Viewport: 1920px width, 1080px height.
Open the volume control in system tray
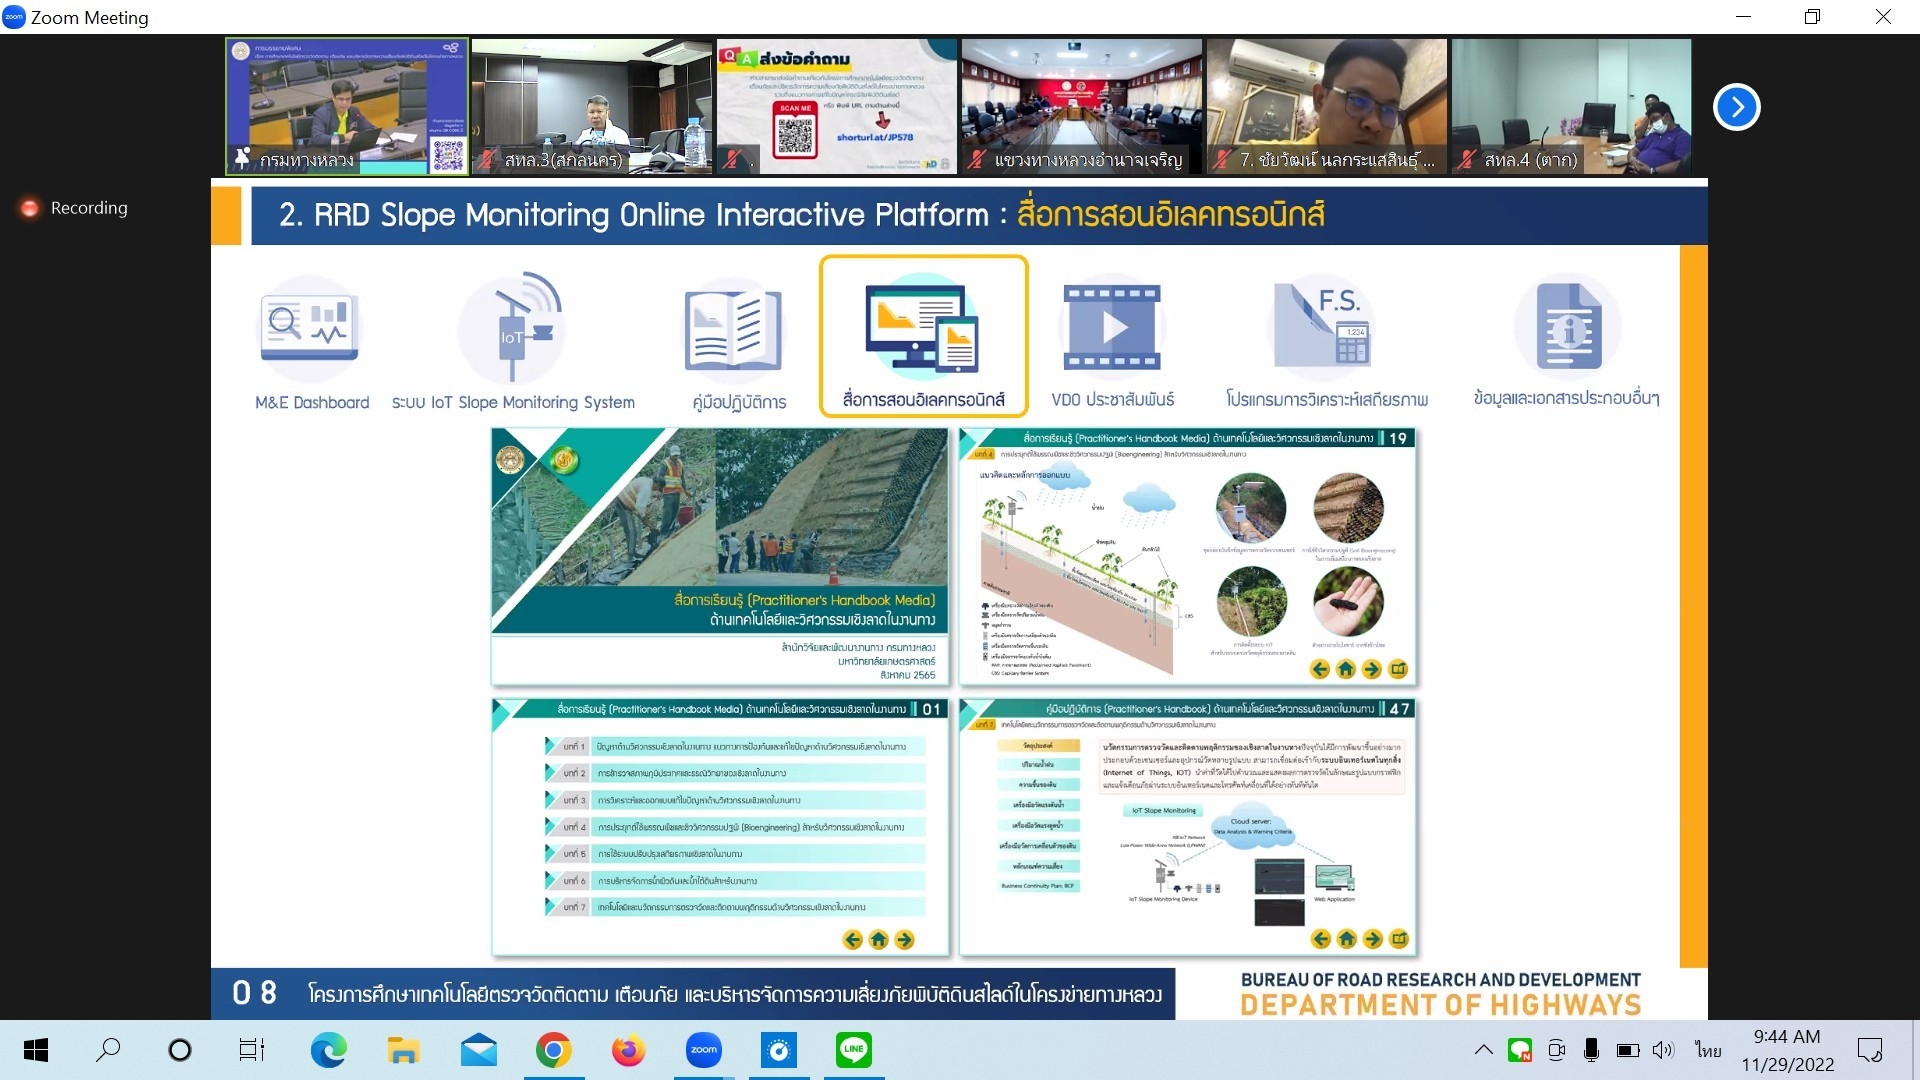[x=1662, y=1050]
